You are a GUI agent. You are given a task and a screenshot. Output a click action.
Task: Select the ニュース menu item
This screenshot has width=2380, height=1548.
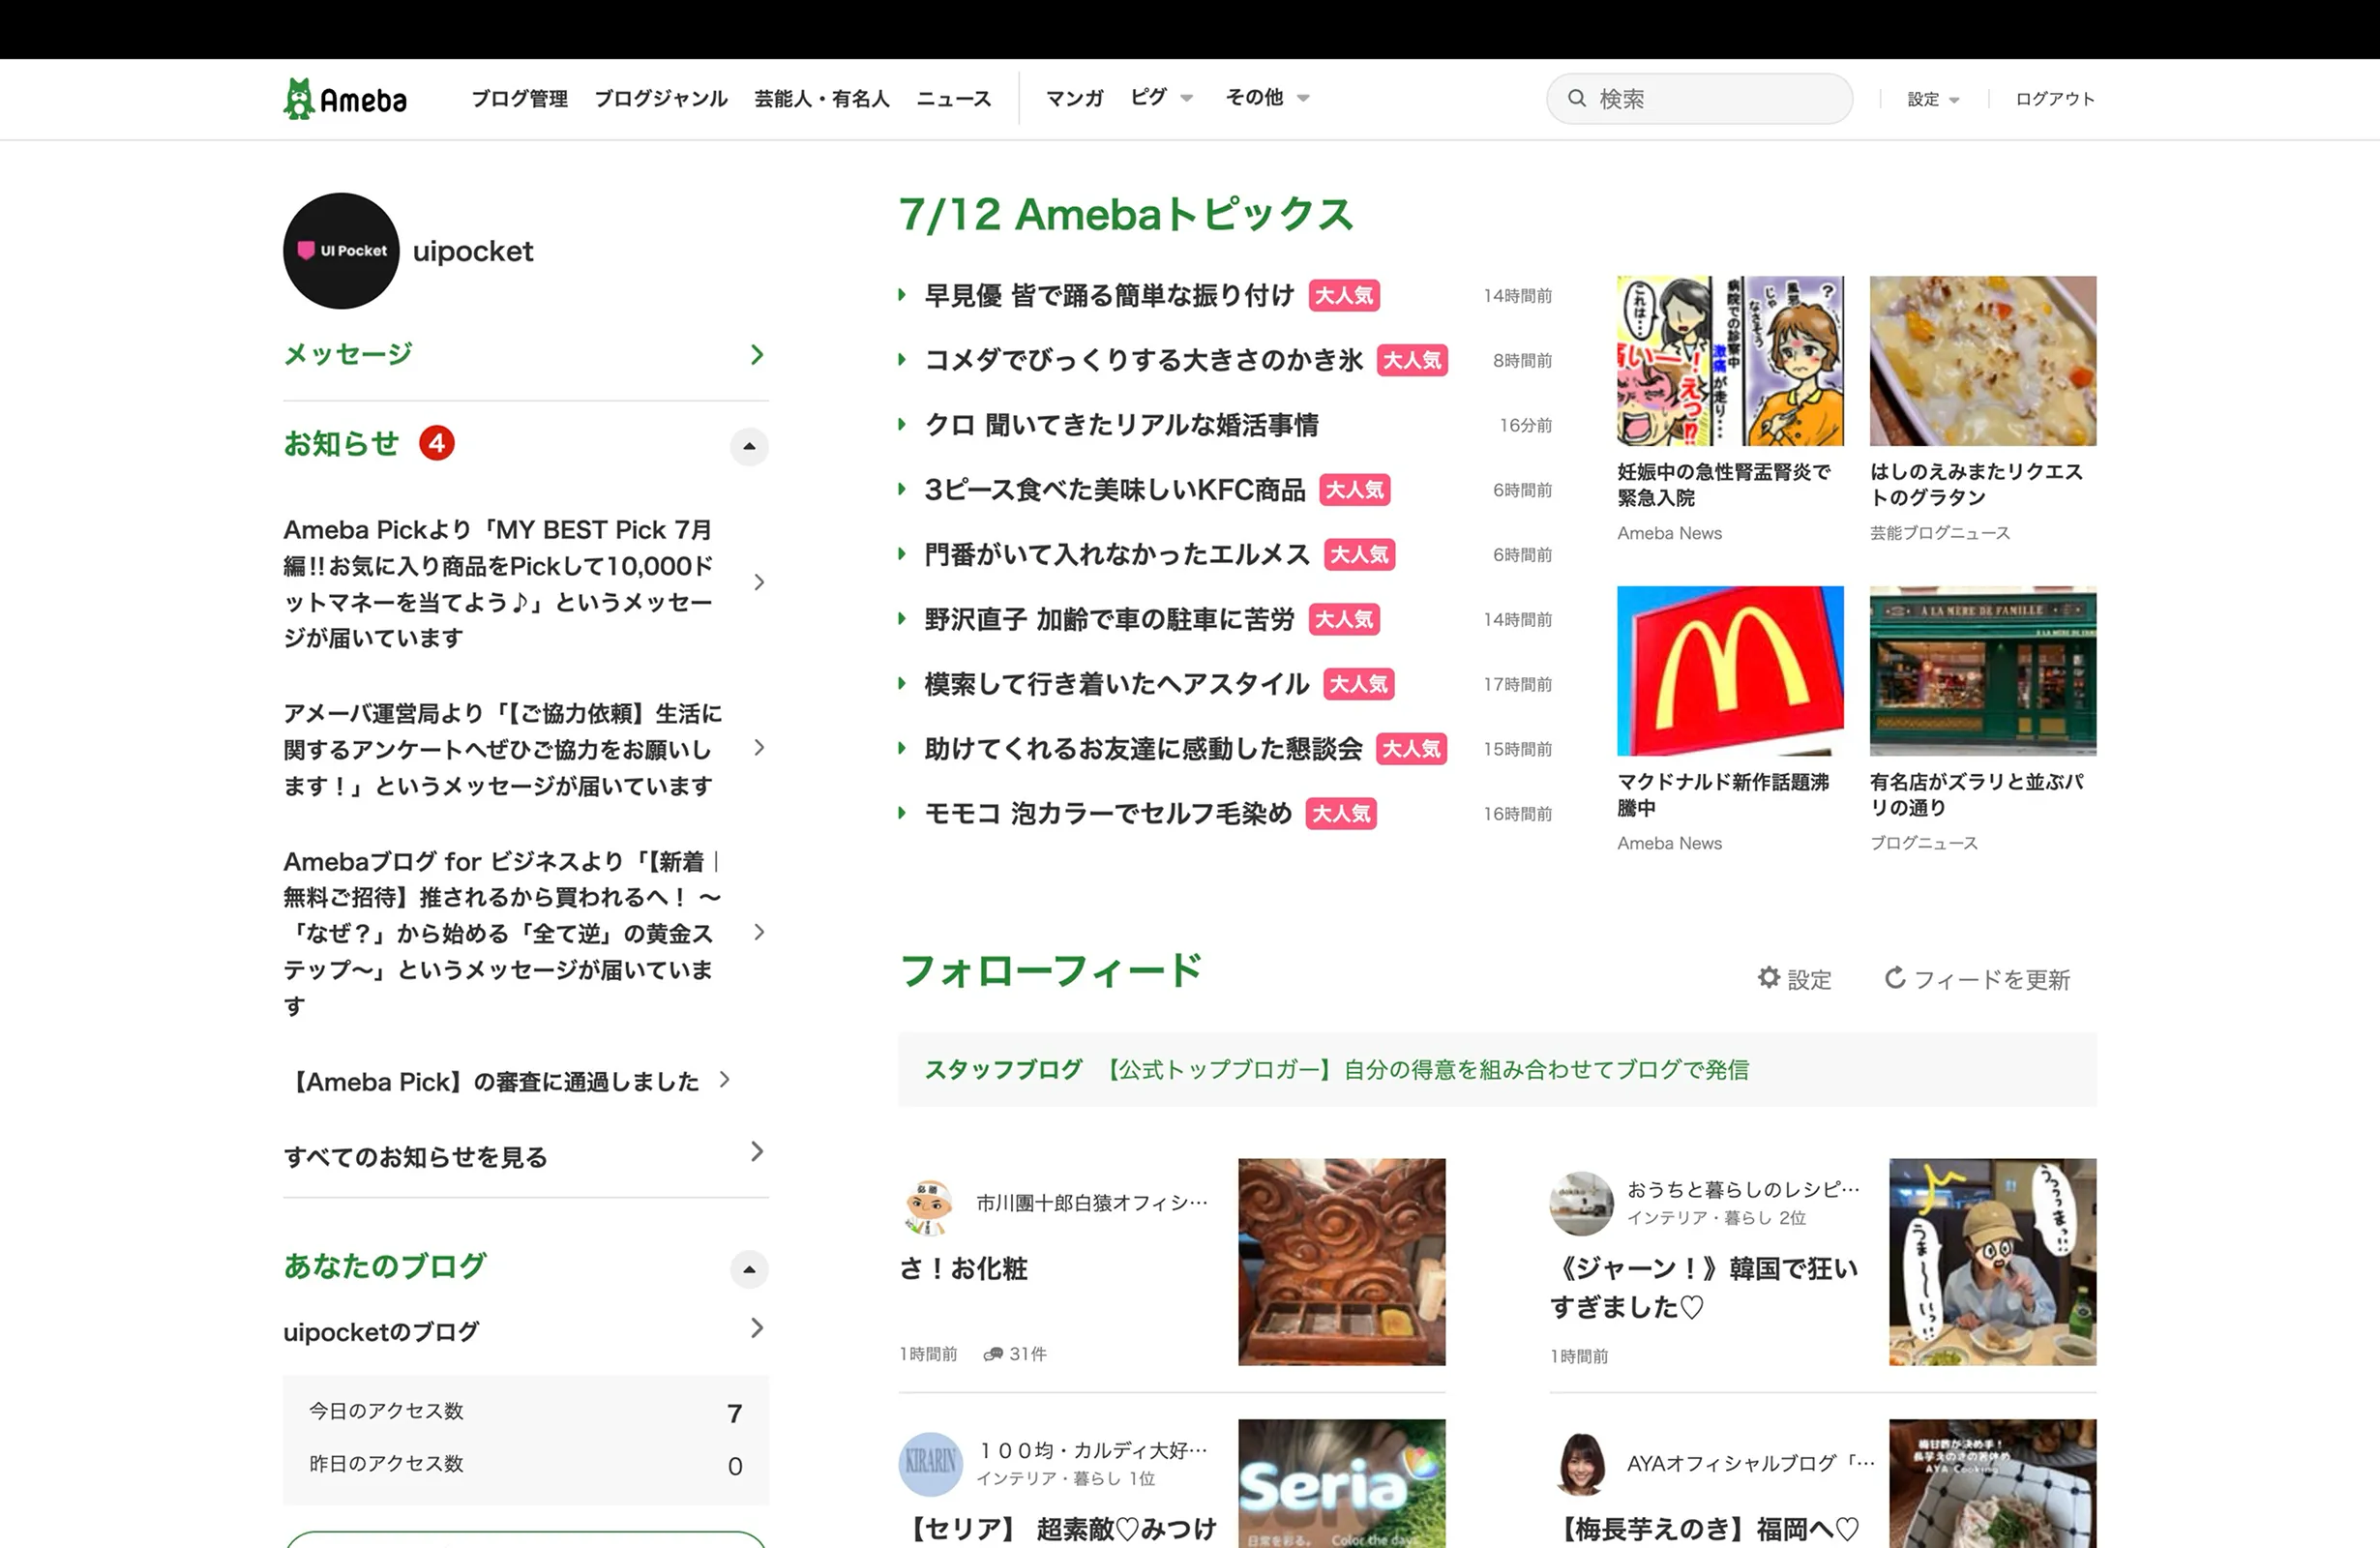click(x=953, y=98)
